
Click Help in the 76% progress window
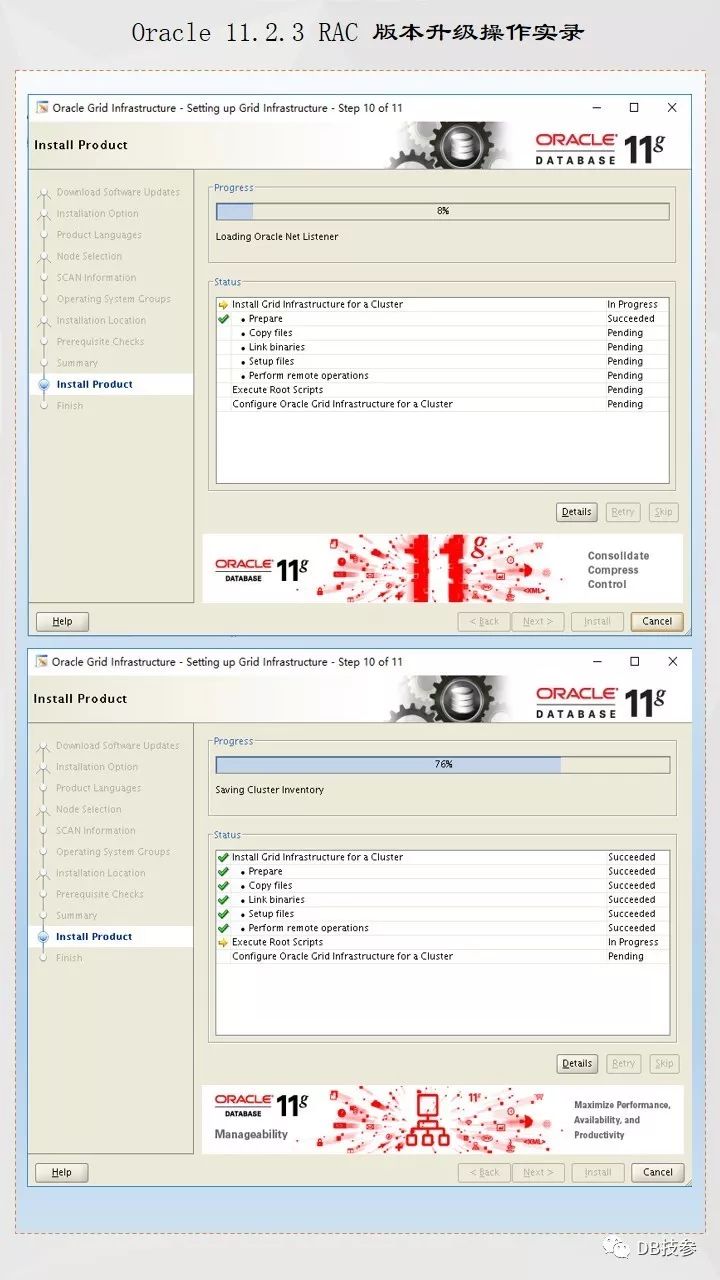click(x=62, y=1172)
